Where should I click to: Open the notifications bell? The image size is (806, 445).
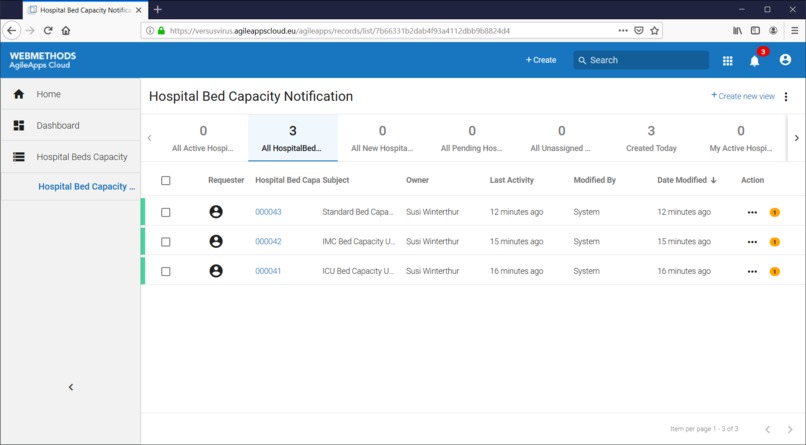[754, 61]
